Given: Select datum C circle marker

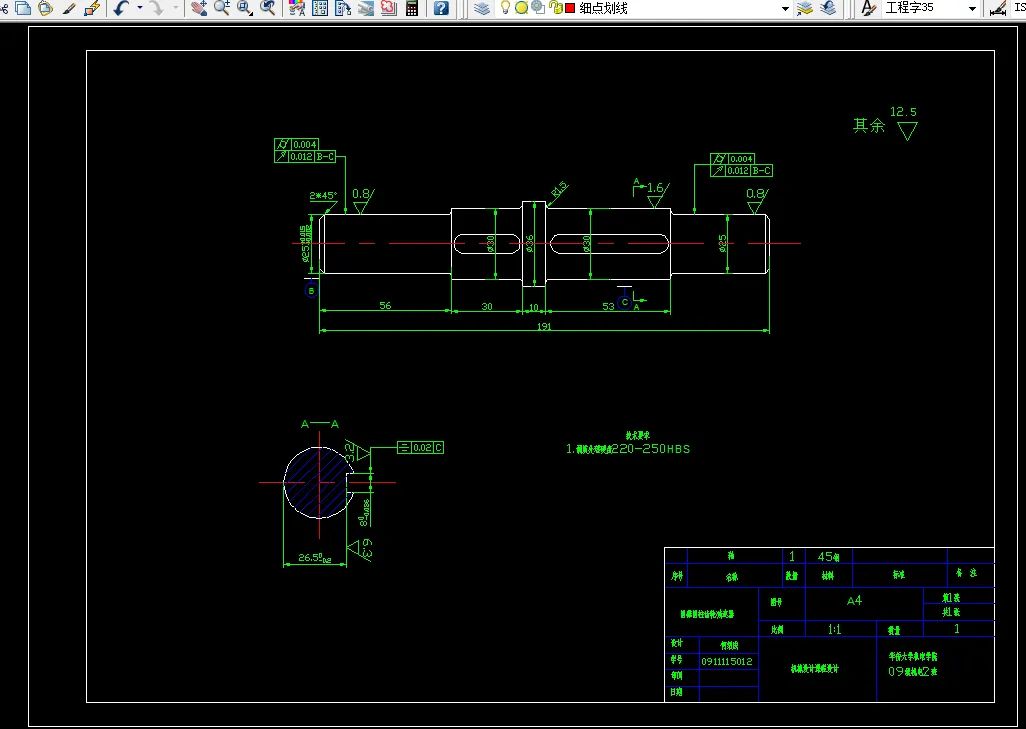Looking at the screenshot, I should coord(625,302).
